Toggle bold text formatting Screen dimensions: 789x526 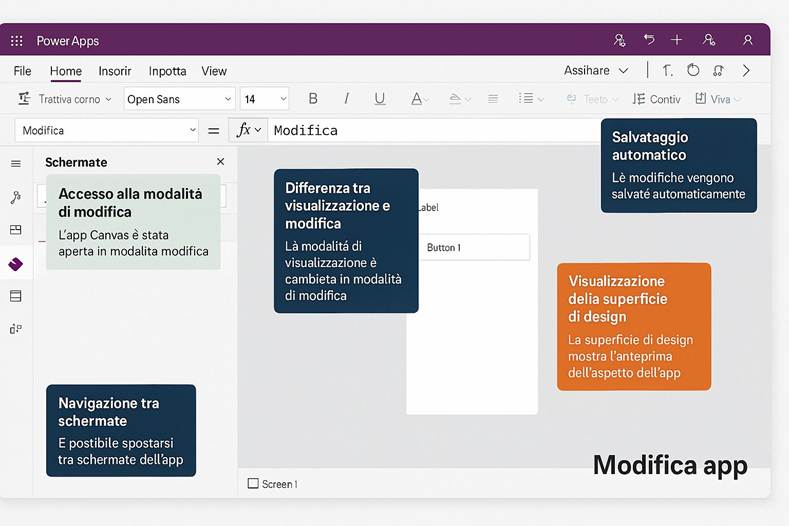click(x=313, y=99)
